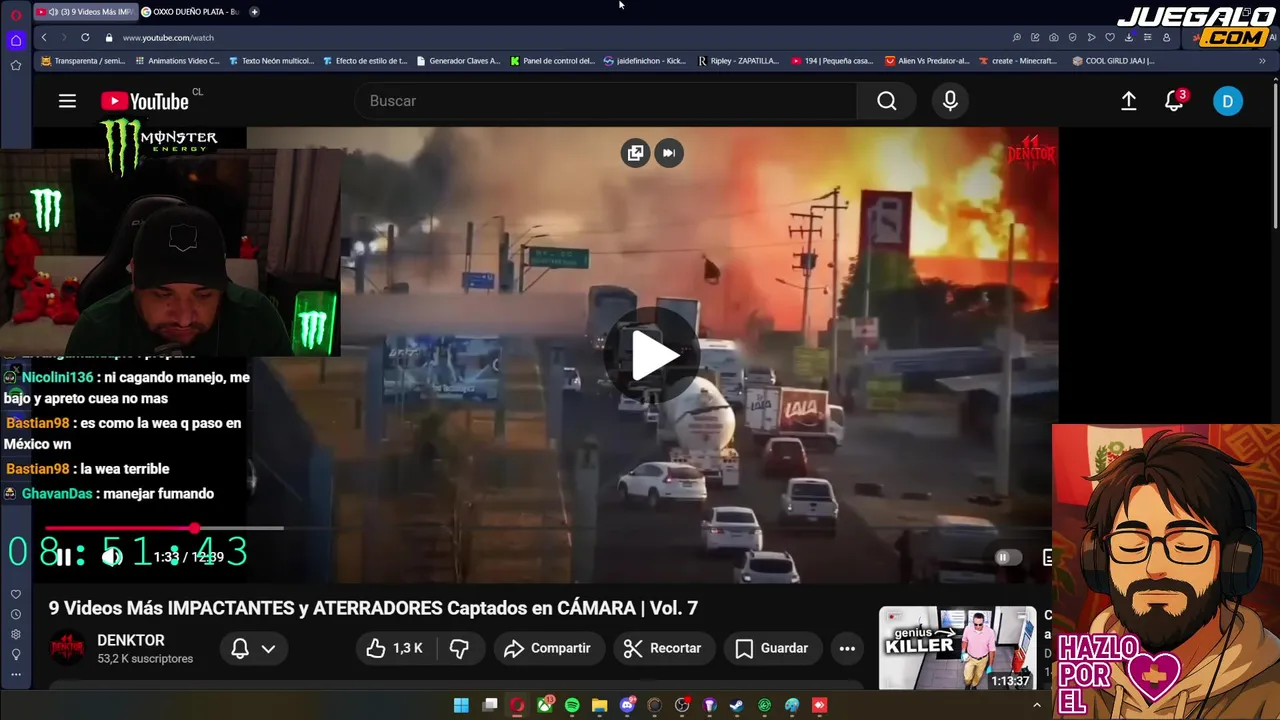Click in the Buscar search field
Viewport: 1280px width, 720px height.
click(x=606, y=101)
